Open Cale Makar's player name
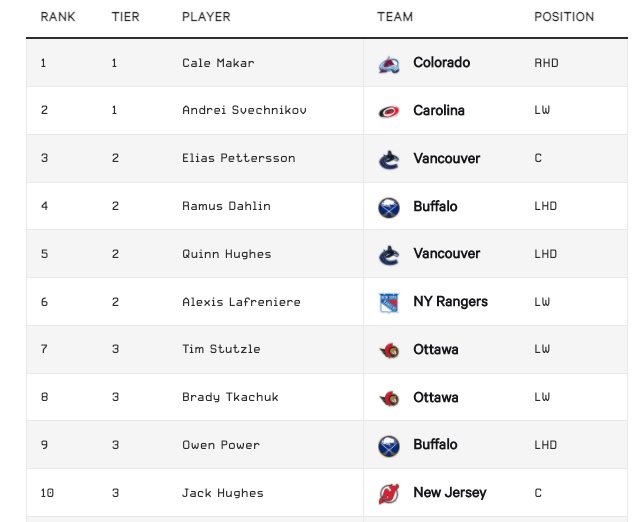This screenshot has width=642, height=522. click(218, 63)
